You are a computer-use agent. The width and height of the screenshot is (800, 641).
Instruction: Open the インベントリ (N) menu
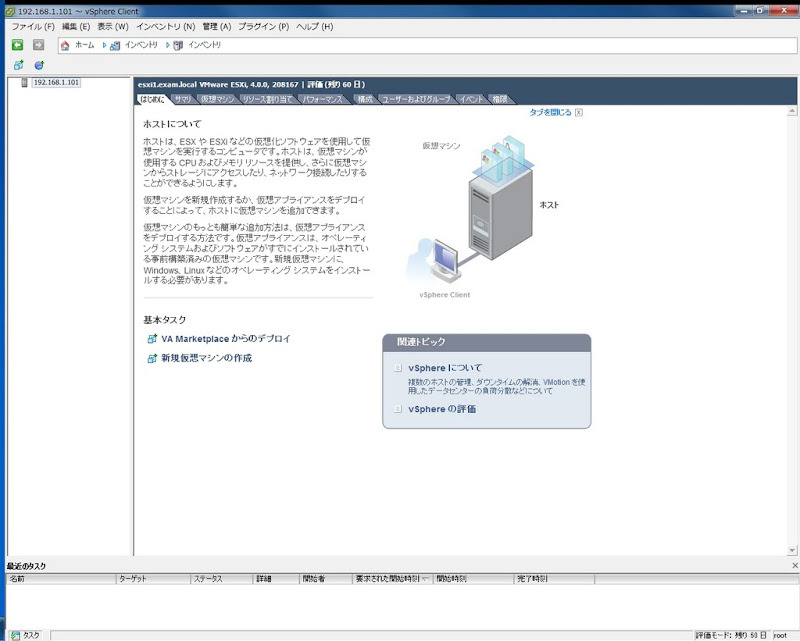click(x=165, y=27)
